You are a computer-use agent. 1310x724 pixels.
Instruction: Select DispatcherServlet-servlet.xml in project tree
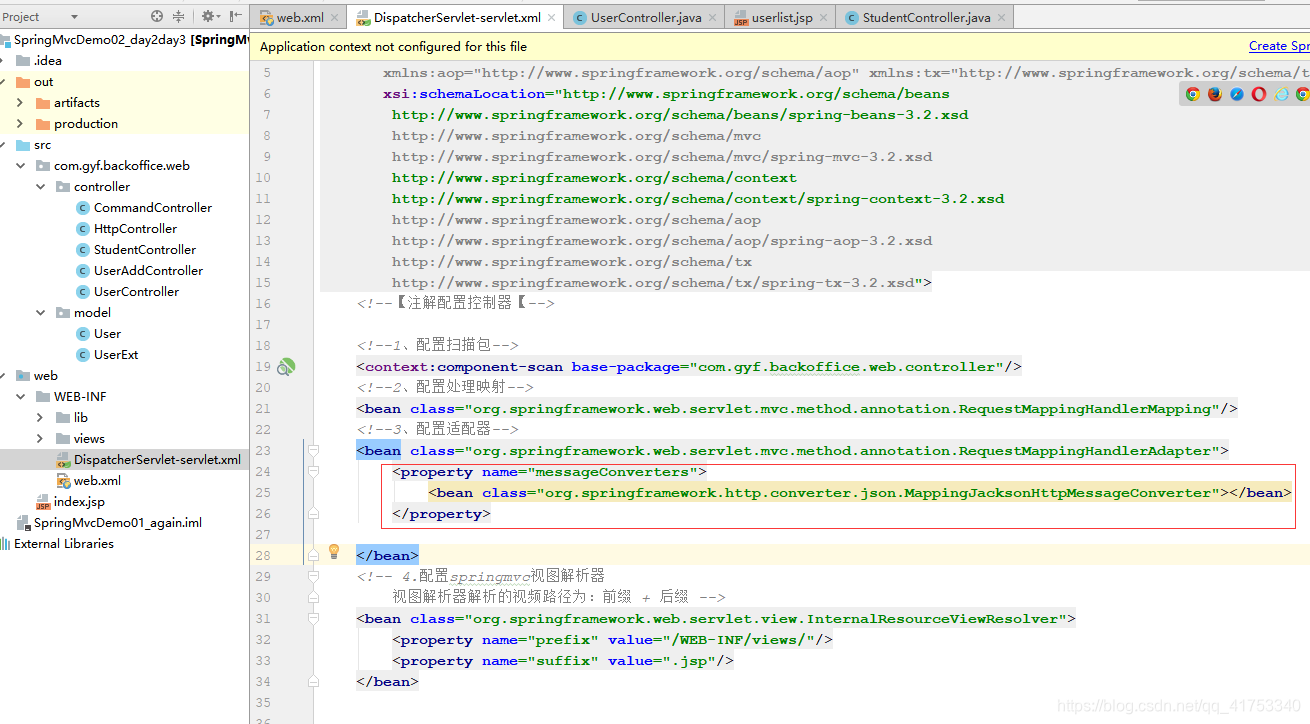tap(157, 460)
